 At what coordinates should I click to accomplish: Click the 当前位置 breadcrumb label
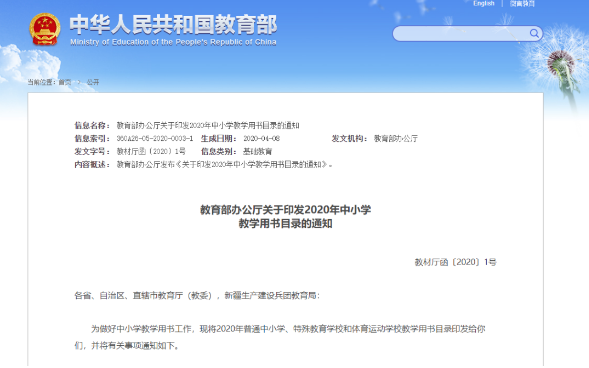(x=41, y=82)
